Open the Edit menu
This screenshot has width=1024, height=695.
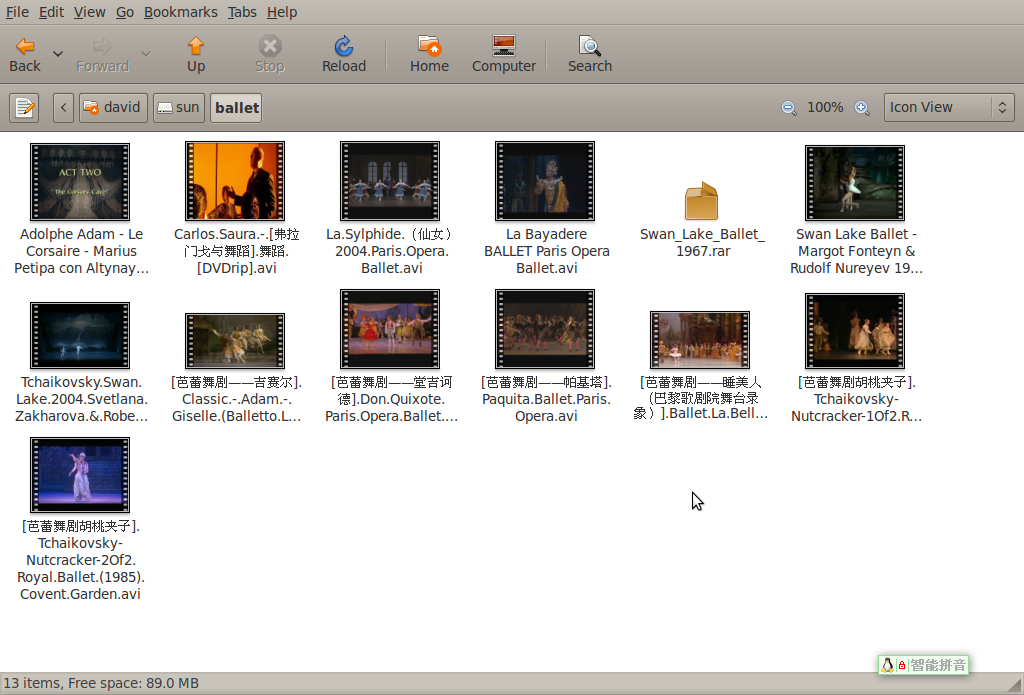pos(51,12)
